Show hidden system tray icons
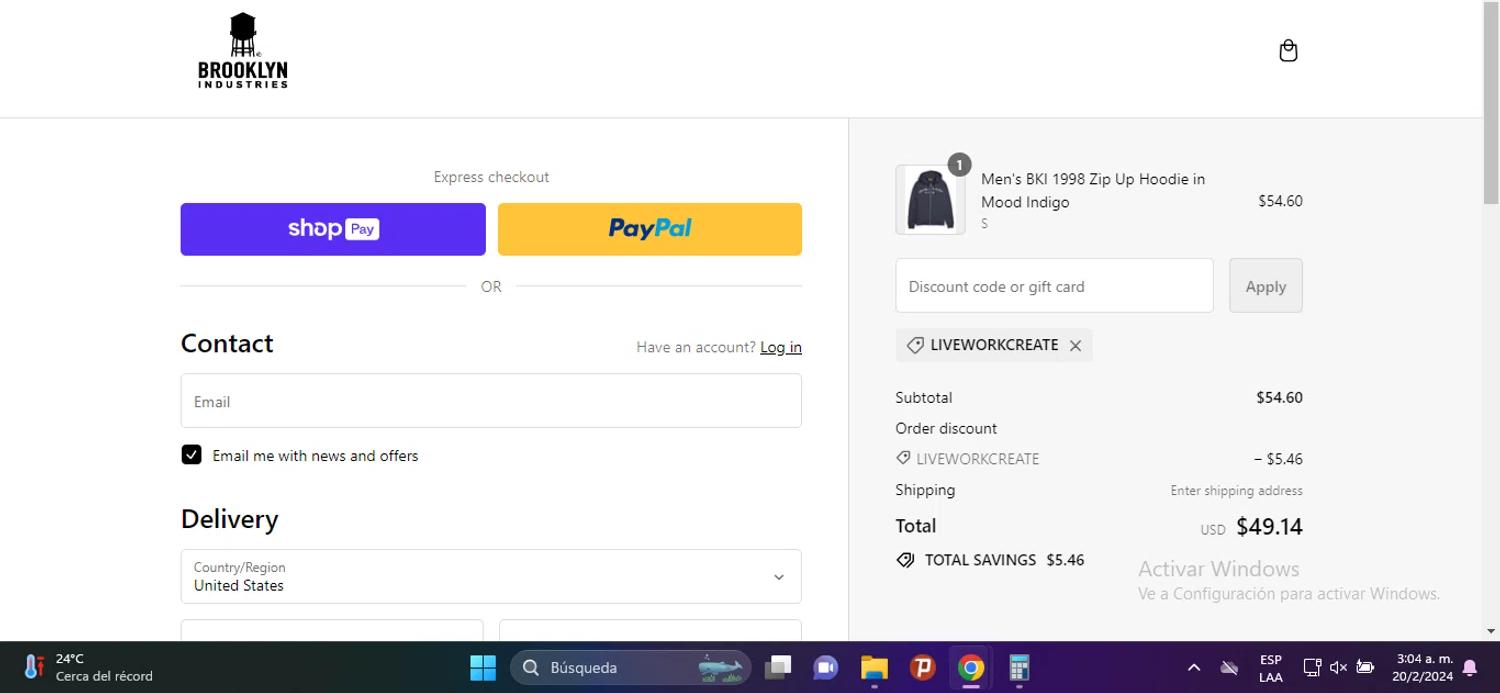 (1193, 667)
